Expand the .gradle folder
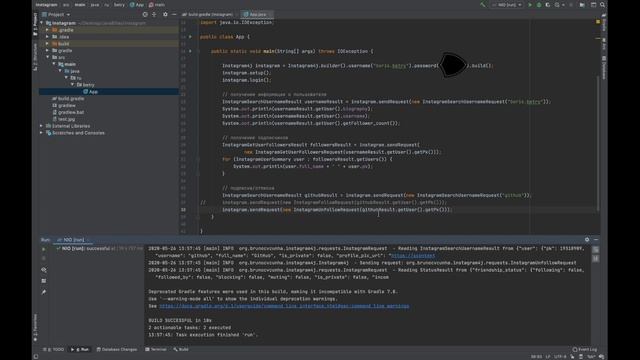This screenshot has height=360, width=640. 48,30
